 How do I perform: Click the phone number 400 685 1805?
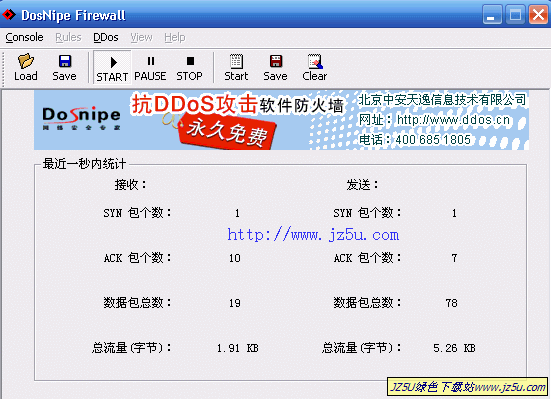pyautogui.click(x=433, y=140)
